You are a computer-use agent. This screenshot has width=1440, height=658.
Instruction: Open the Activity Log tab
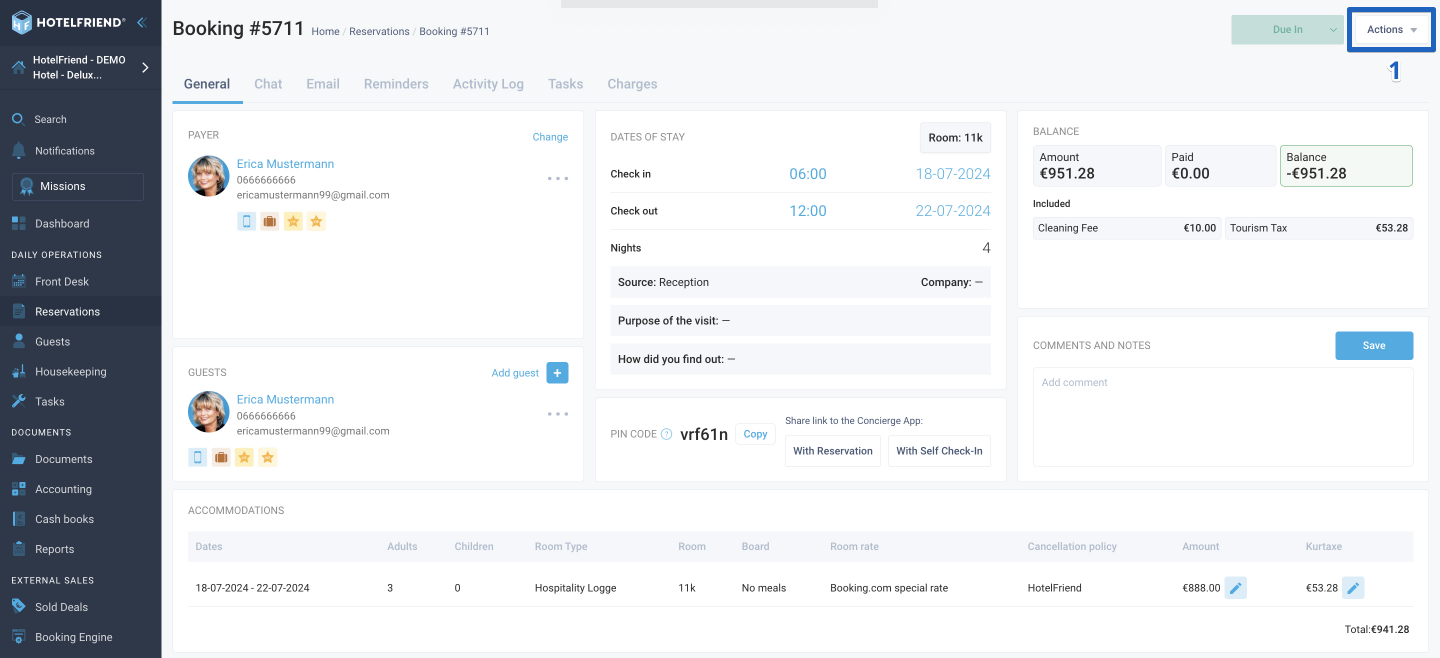pyautogui.click(x=488, y=84)
